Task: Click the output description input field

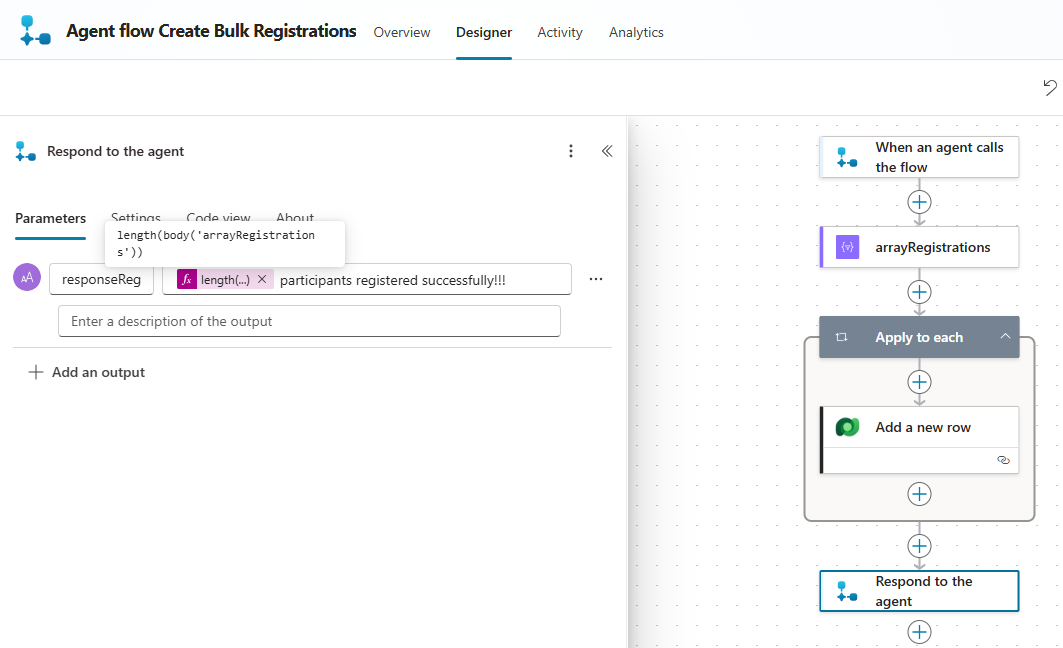Action: click(x=309, y=321)
